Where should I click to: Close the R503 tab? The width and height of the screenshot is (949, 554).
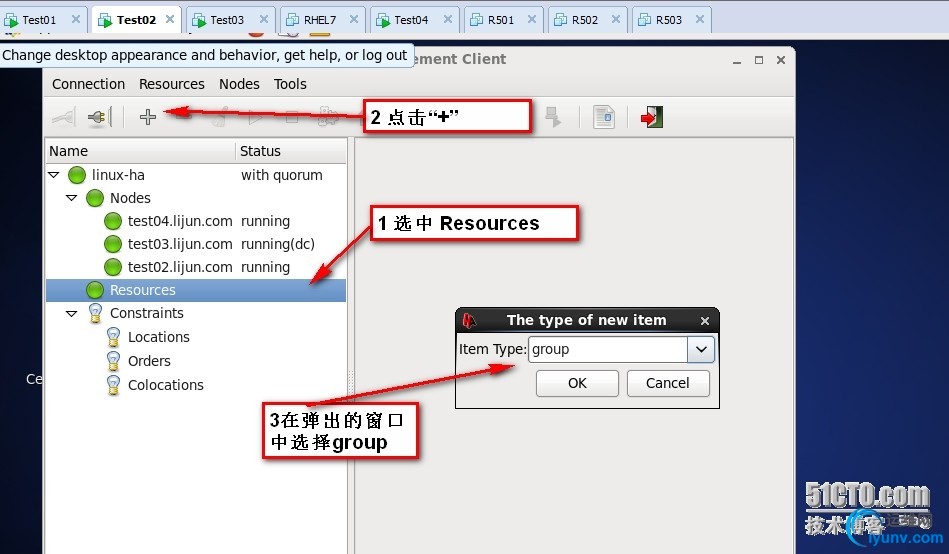[700, 19]
